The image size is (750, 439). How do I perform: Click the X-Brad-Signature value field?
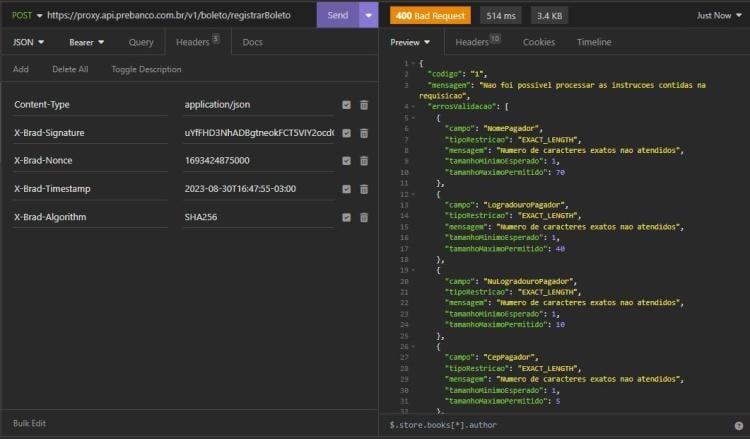[259, 133]
